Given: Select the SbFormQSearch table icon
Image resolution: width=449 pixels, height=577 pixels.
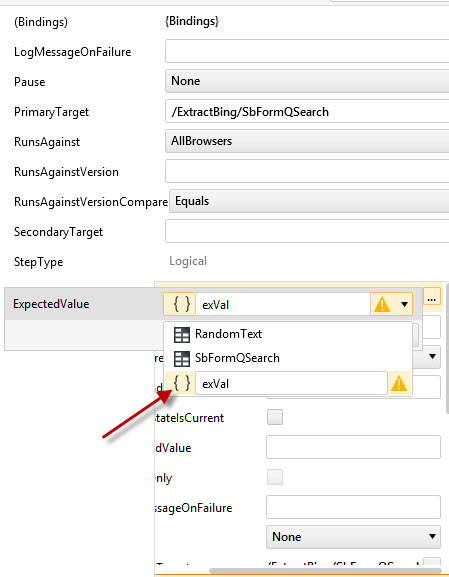Looking at the screenshot, I should (x=181, y=358).
